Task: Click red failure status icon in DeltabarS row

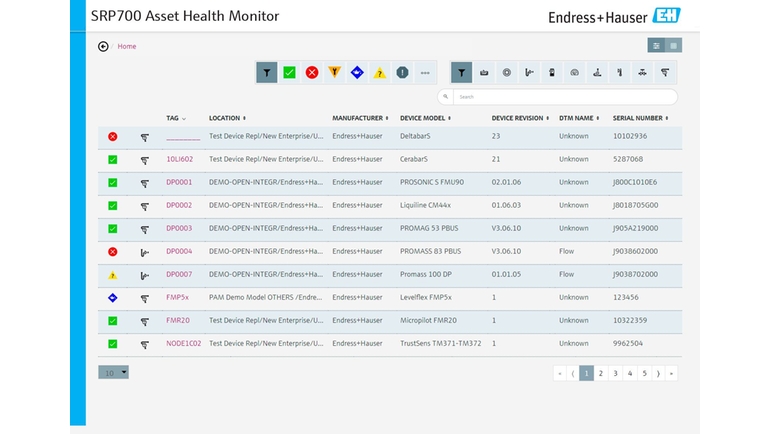Action: pyautogui.click(x=113, y=137)
